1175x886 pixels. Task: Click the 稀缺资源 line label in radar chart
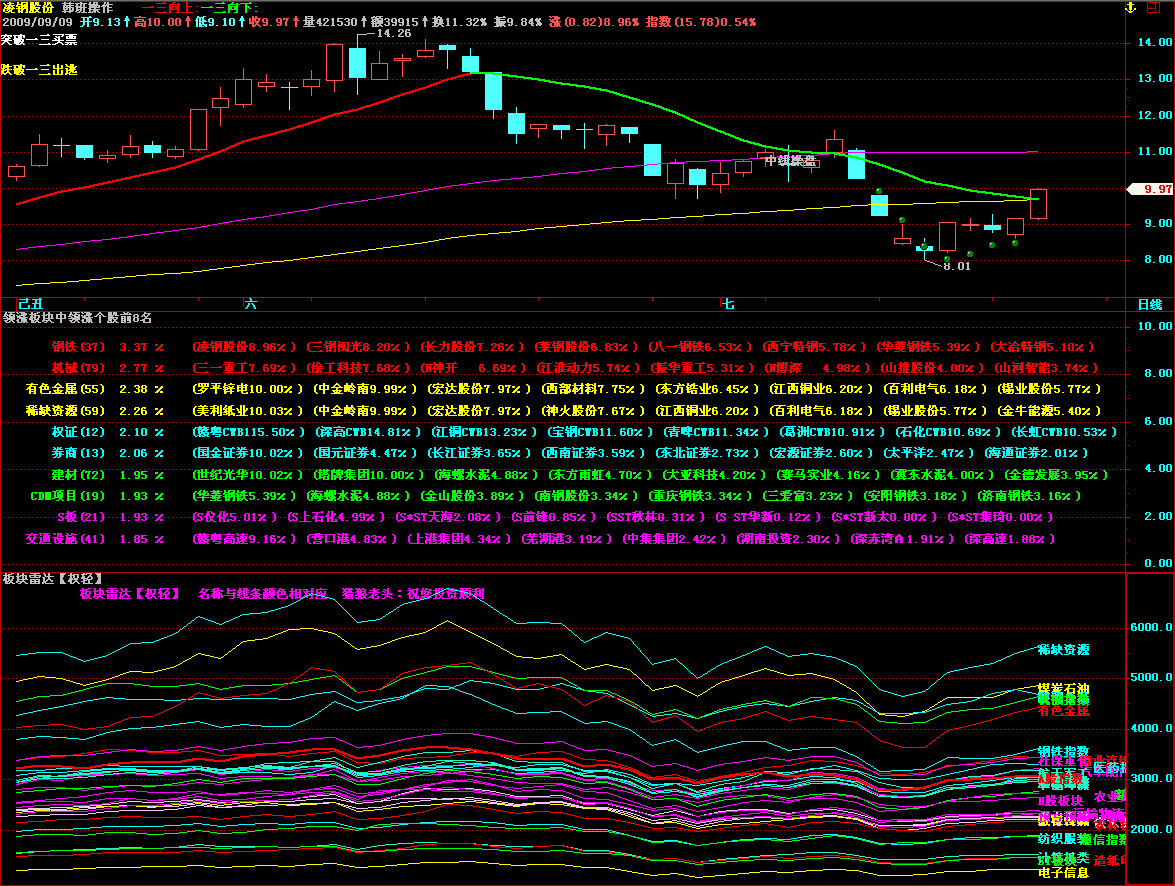pyautogui.click(x=1063, y=650)
